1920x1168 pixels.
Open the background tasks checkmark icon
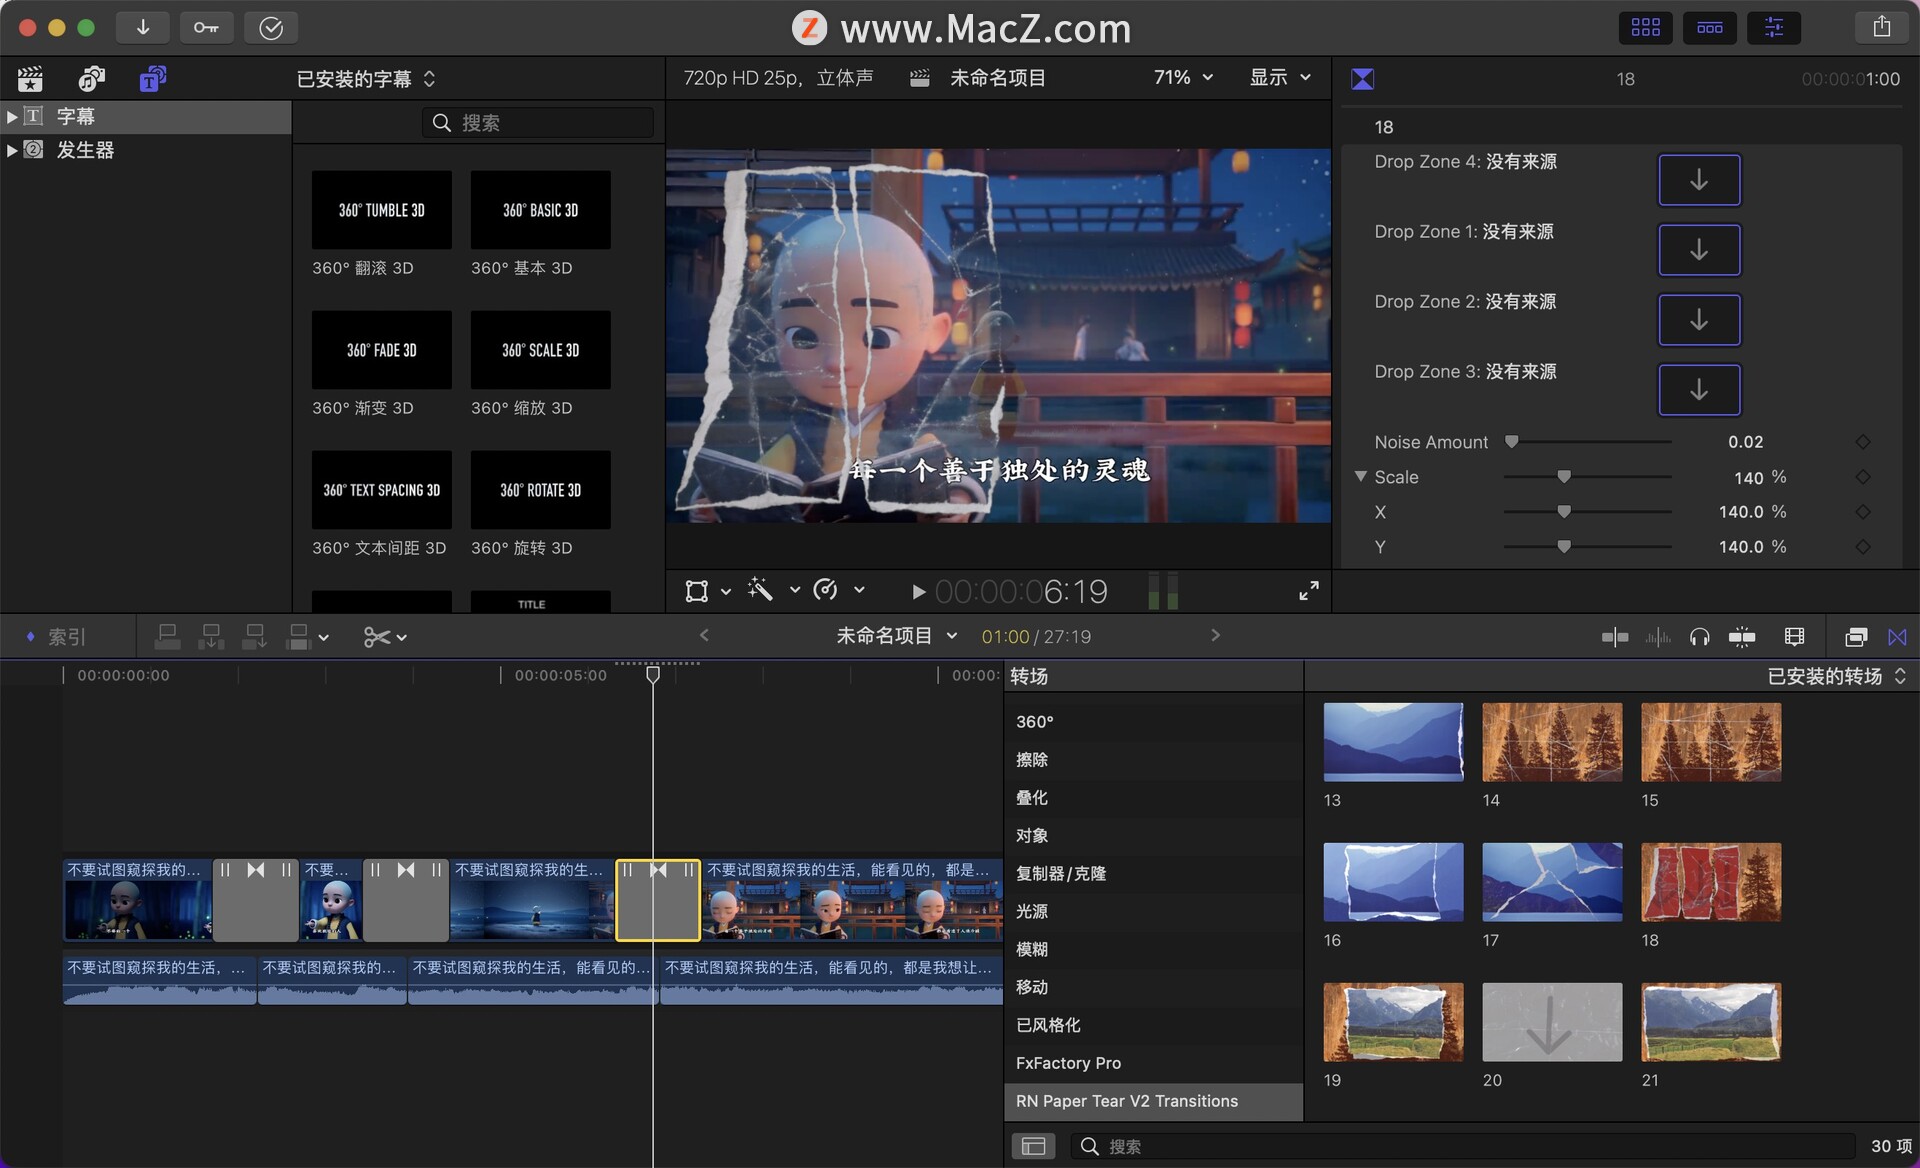click(x=271, y=27)
